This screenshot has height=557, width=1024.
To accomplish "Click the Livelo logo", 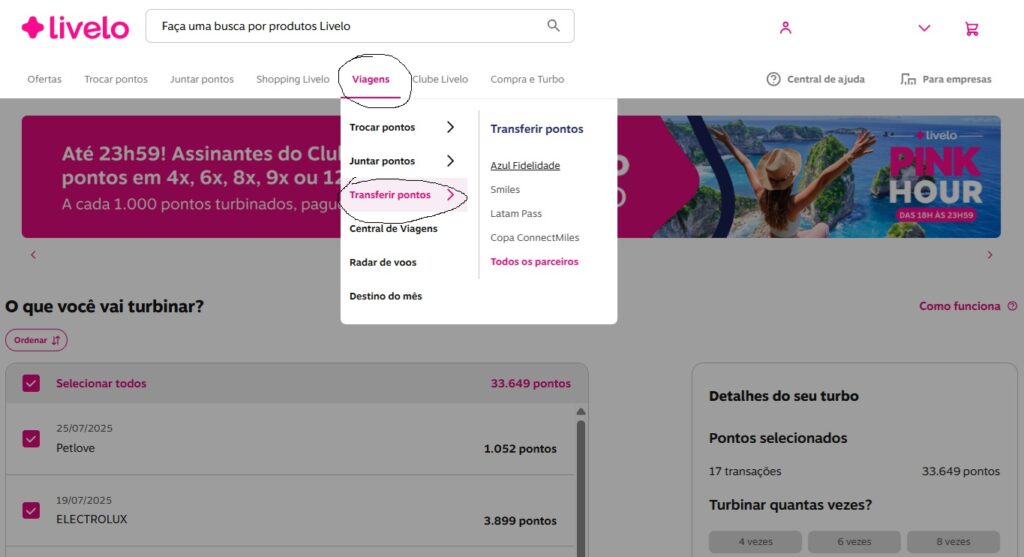I will coord(75,28).
